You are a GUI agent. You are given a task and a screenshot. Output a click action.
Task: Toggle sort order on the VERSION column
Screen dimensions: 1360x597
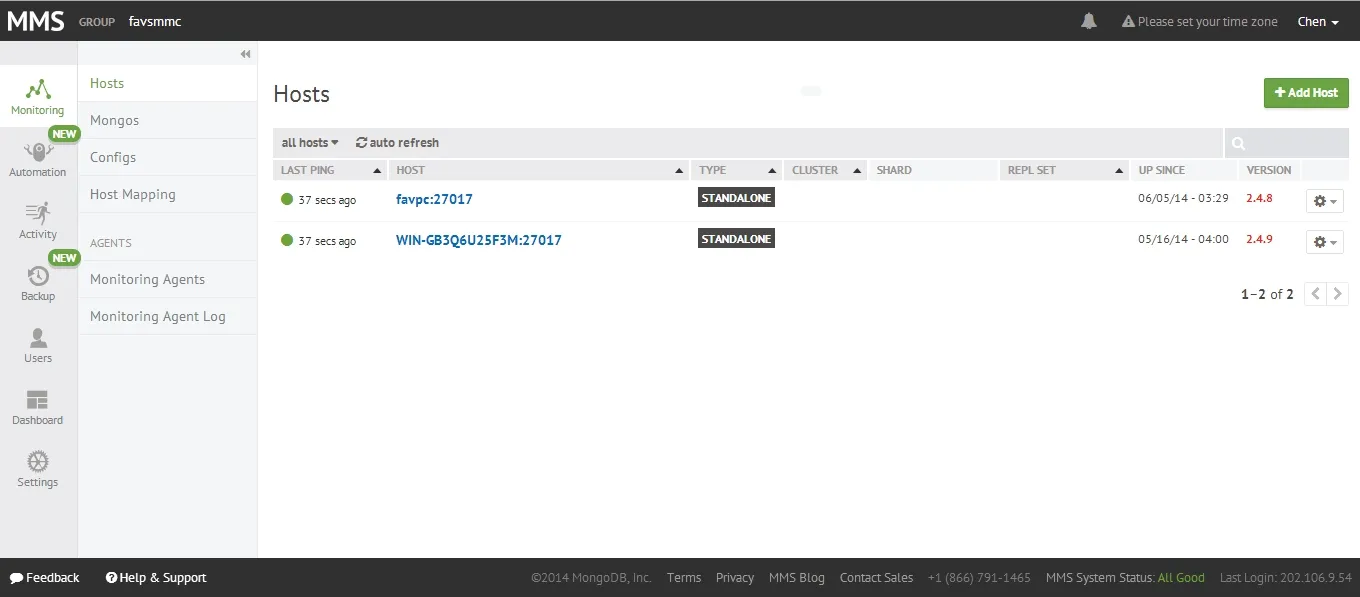pyautogui.click(x=1268, y=170)
